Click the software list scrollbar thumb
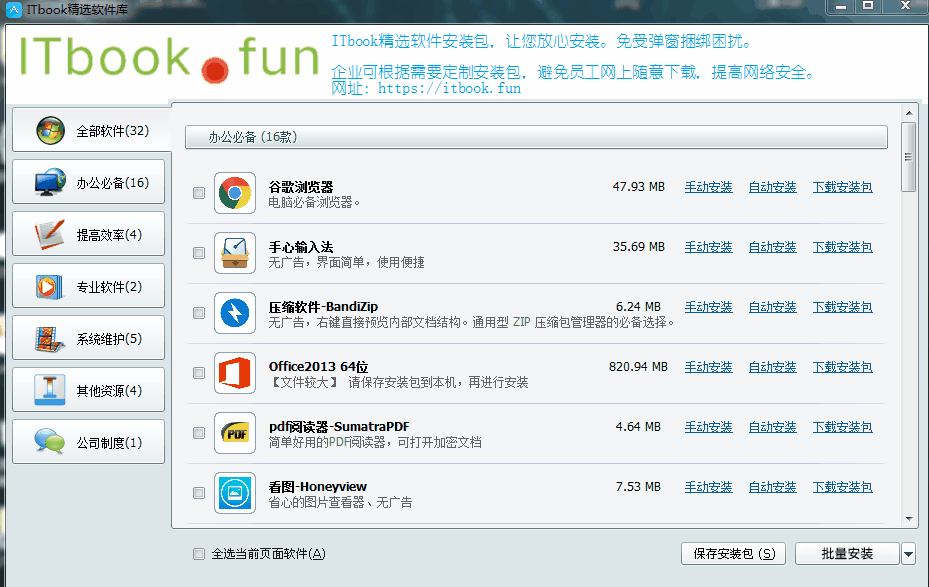Screen dimensions: 929x587 pos(908,157)
